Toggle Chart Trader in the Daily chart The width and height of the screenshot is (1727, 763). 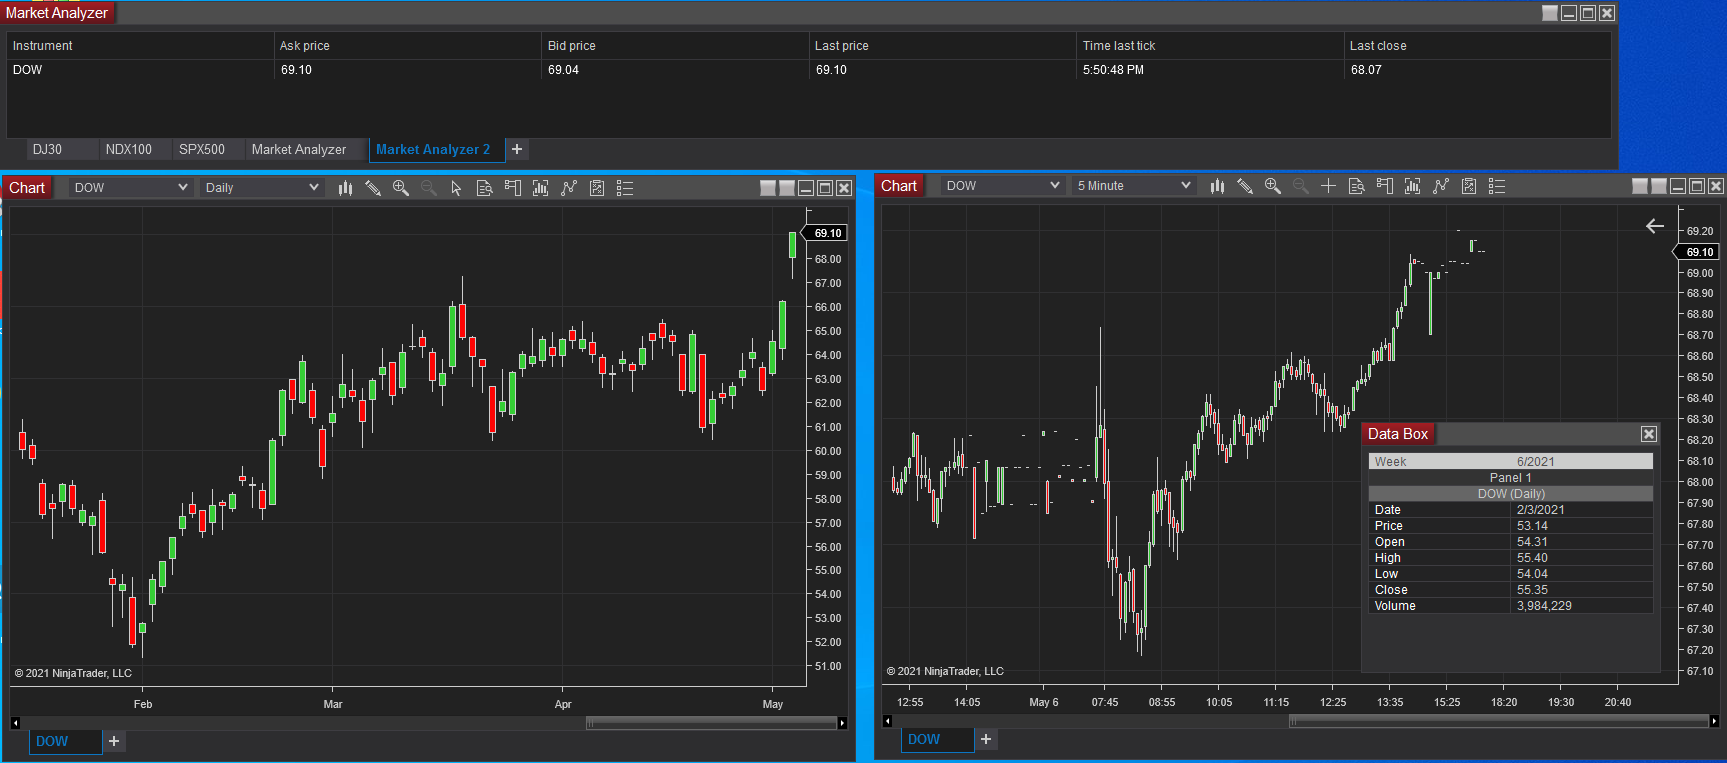point(513,188)
